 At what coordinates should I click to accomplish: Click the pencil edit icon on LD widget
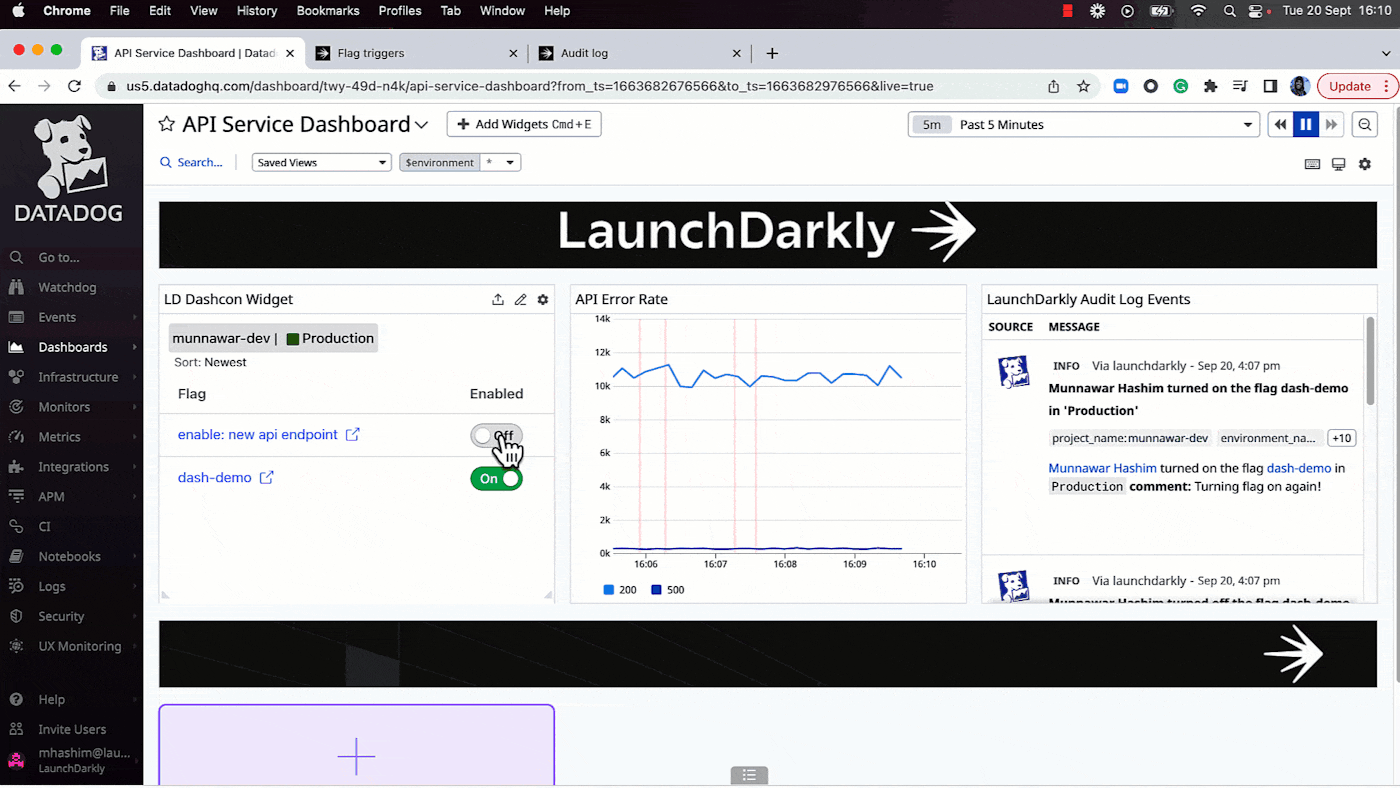(x=520, y=299)
